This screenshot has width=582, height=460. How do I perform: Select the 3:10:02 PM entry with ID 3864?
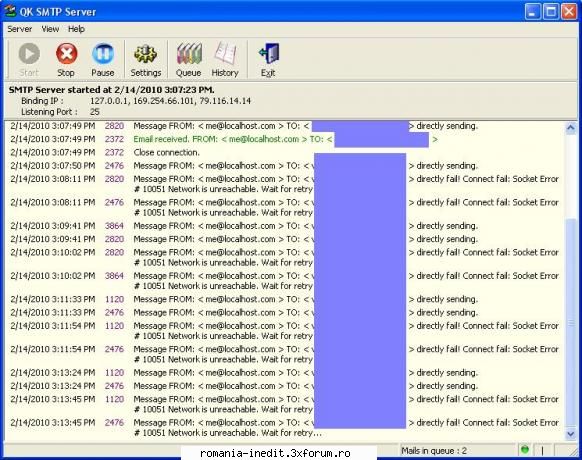coord(285,281)
